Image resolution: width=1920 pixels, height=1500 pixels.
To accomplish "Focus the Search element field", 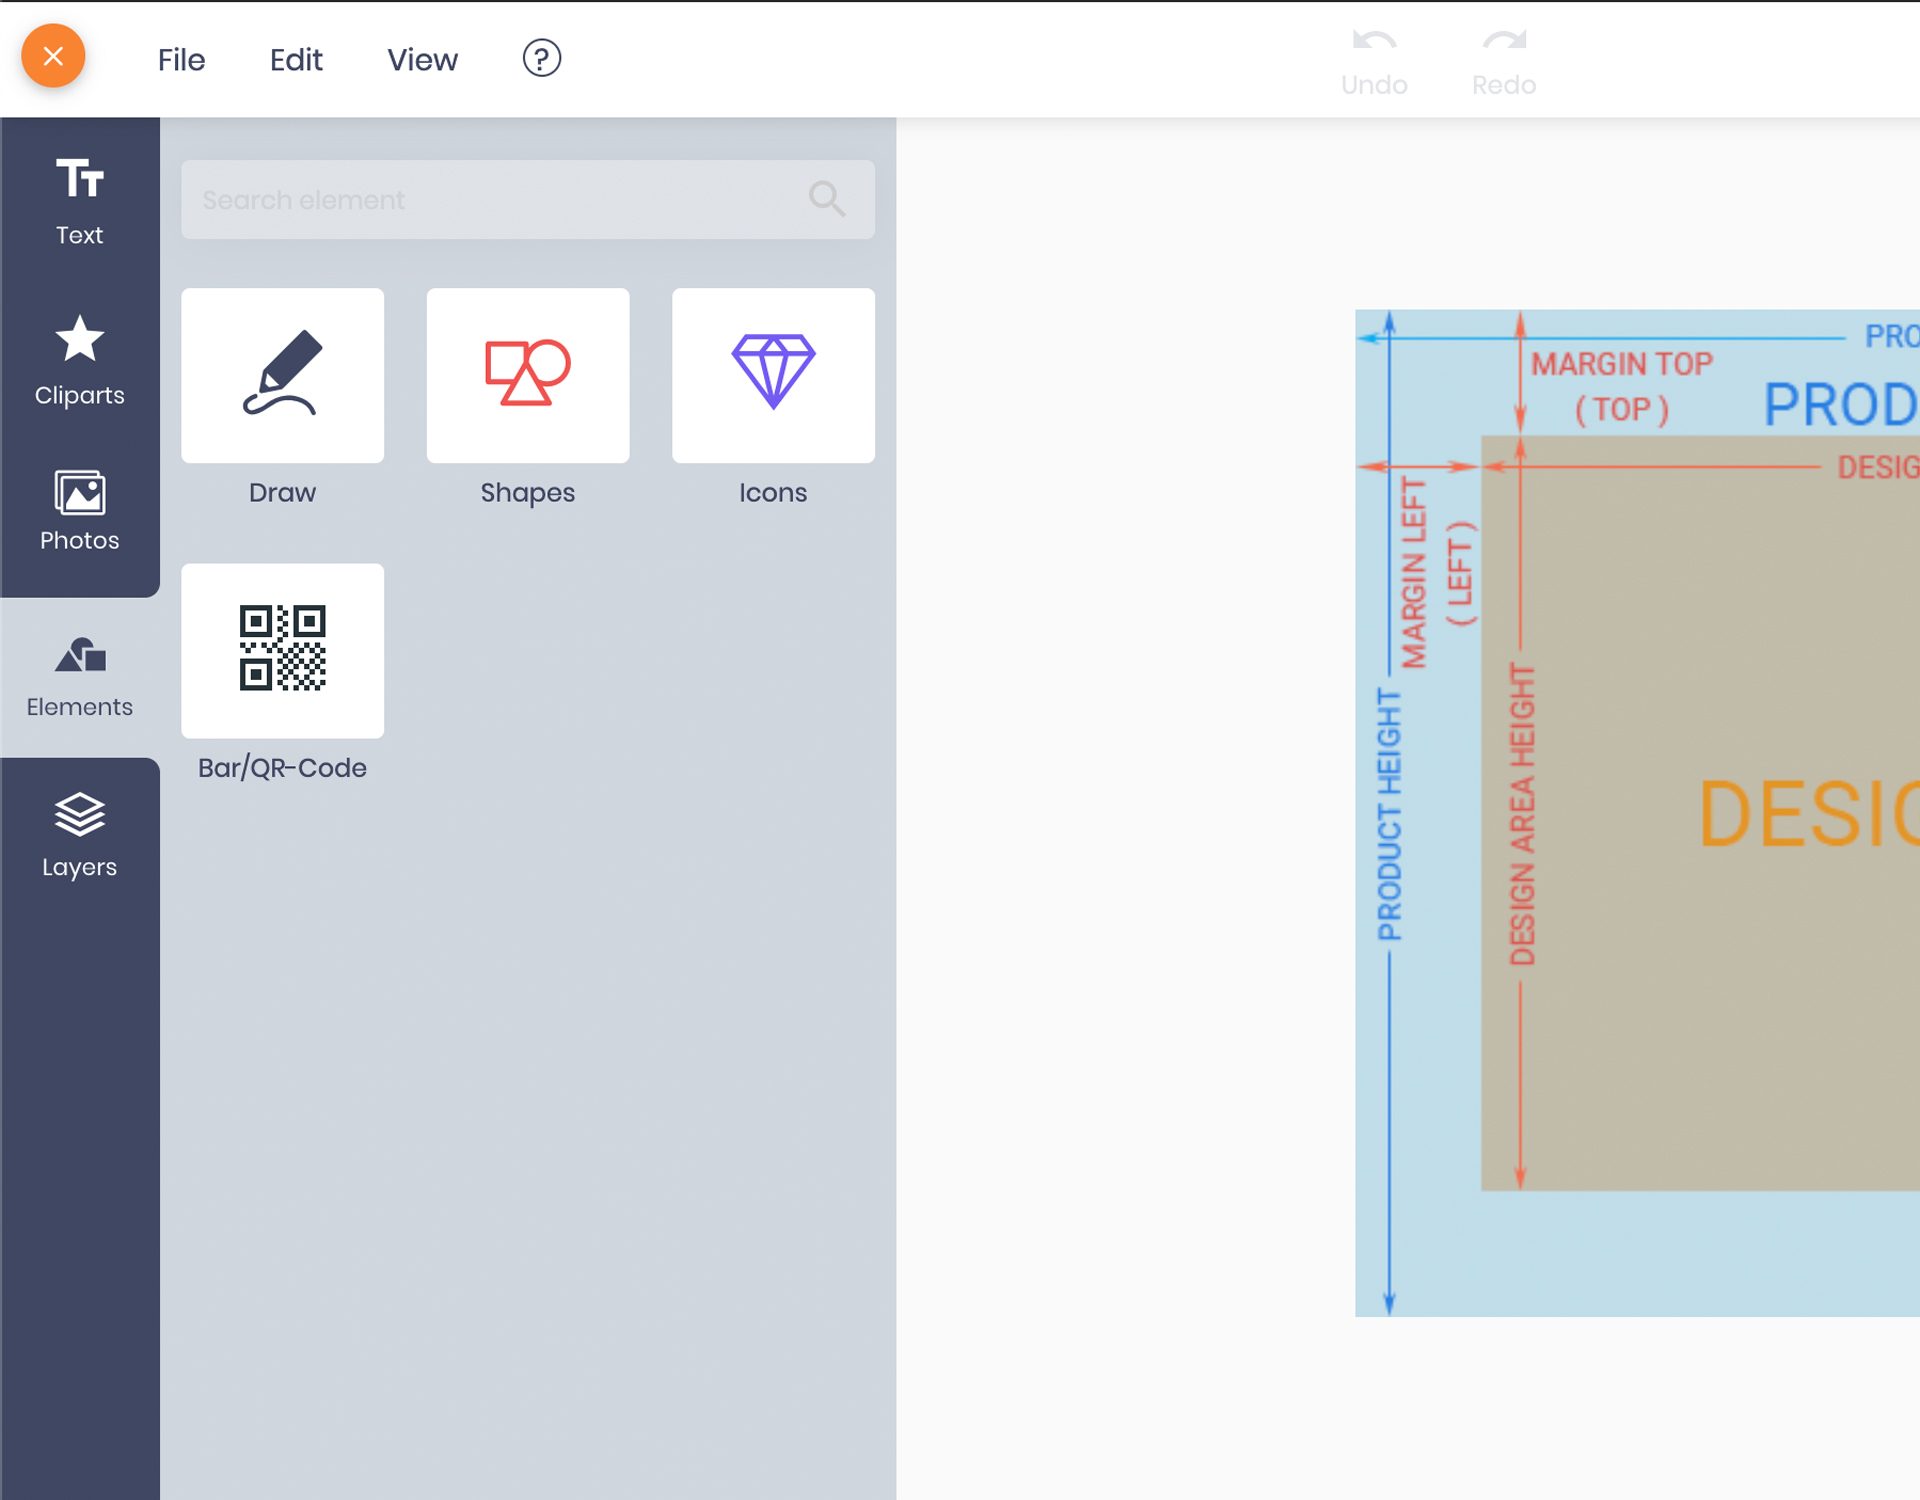I will pyautogui.click(x=490, y=199).
